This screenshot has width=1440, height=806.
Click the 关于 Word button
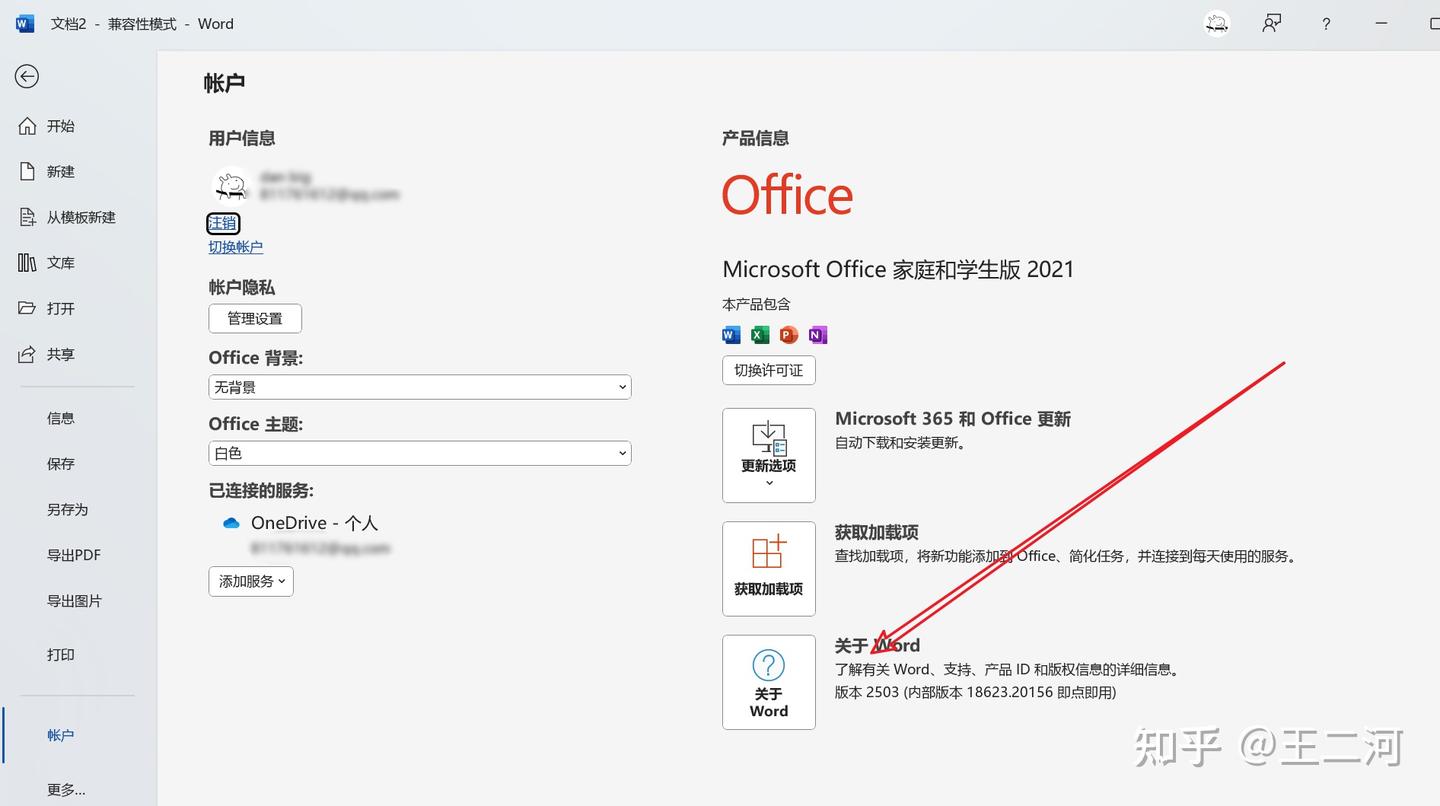tap(769, 682)
